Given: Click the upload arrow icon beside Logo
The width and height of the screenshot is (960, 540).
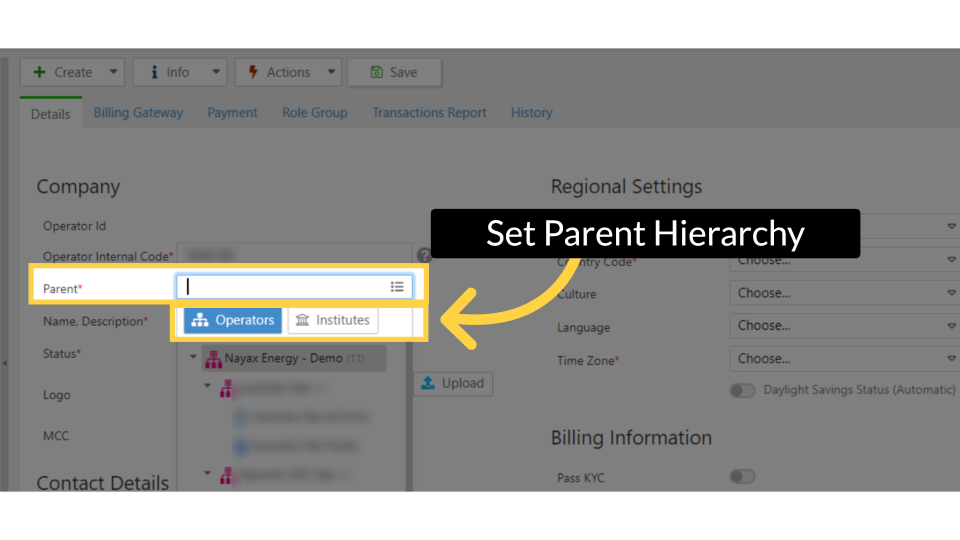Looking at the screenshot, I should point(428,383).
